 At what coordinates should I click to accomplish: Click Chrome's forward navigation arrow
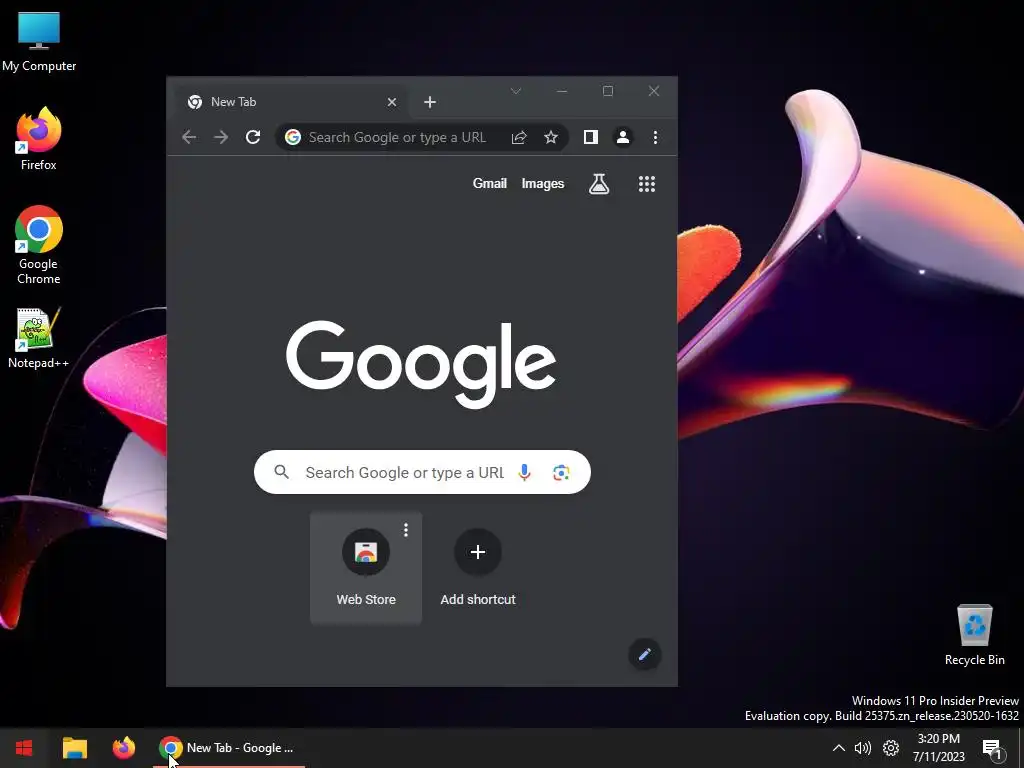[x=221, y=137]
